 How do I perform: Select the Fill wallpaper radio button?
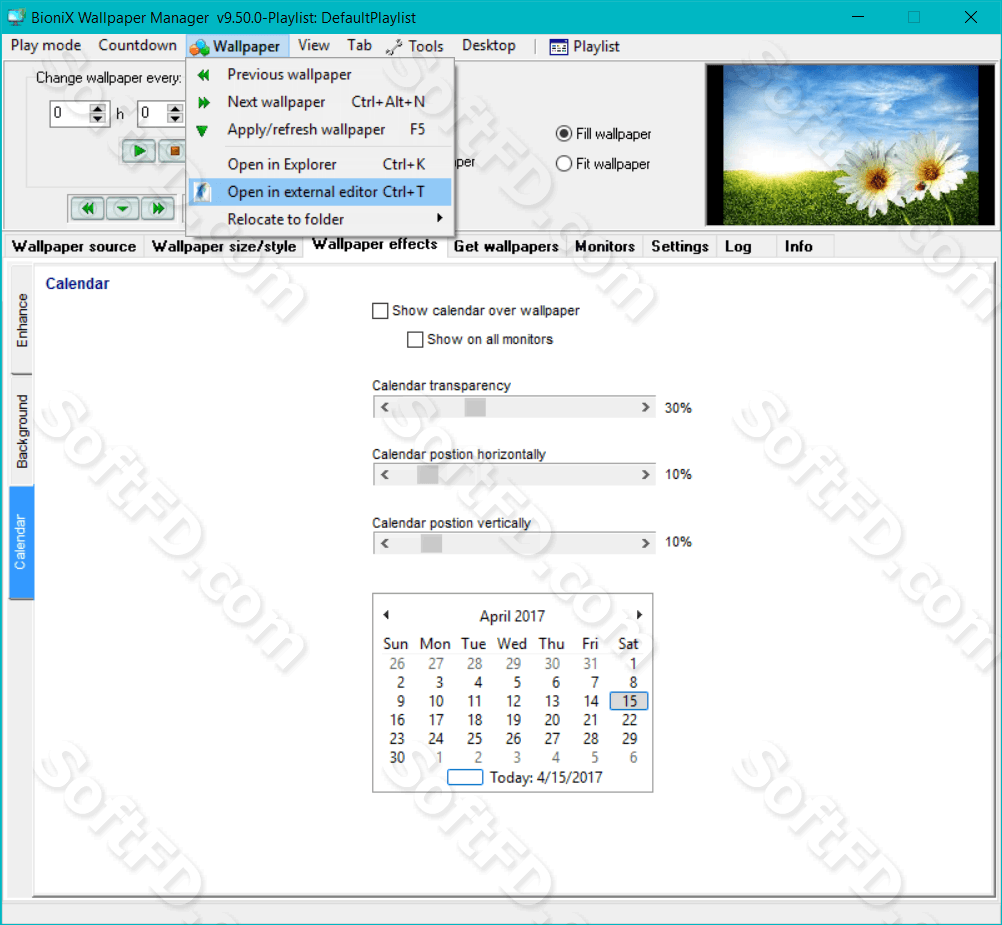point(564,134)
